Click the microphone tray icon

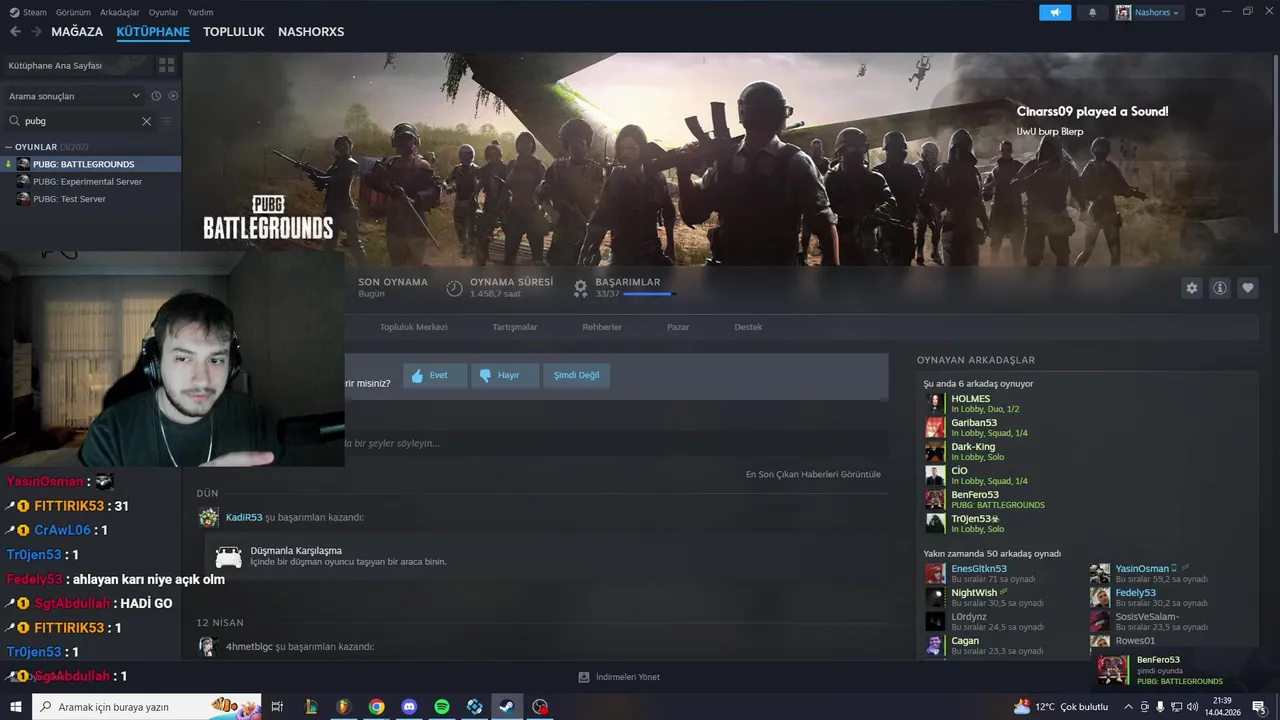pos(1160,706)
